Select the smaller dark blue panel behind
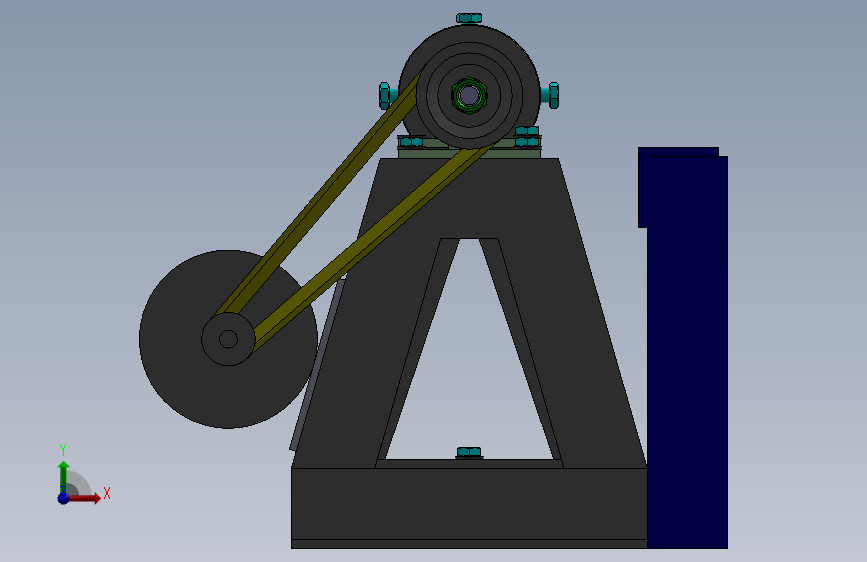 coord(678,152)
